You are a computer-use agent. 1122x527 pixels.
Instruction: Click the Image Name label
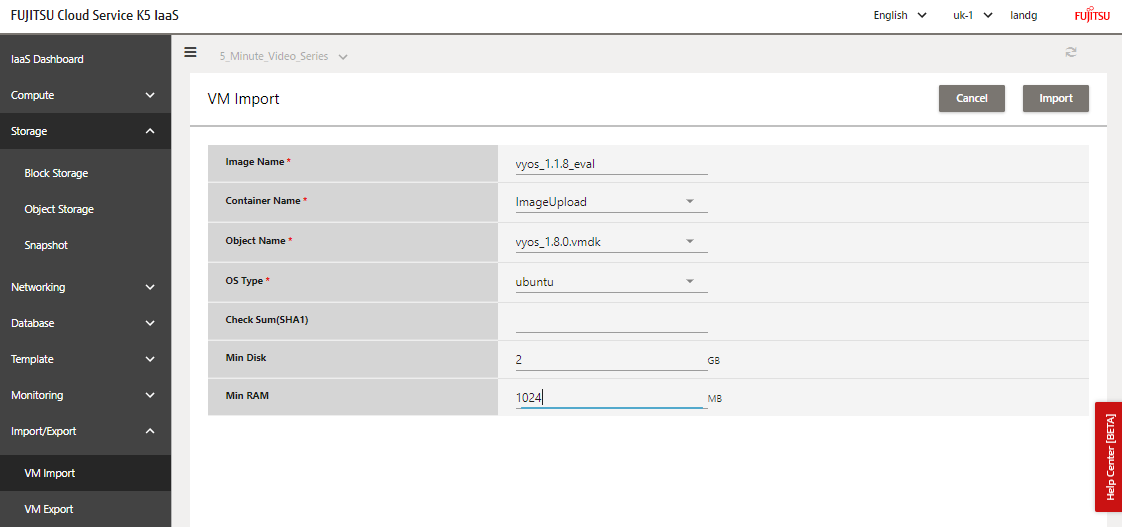click(x=255, y=162)
